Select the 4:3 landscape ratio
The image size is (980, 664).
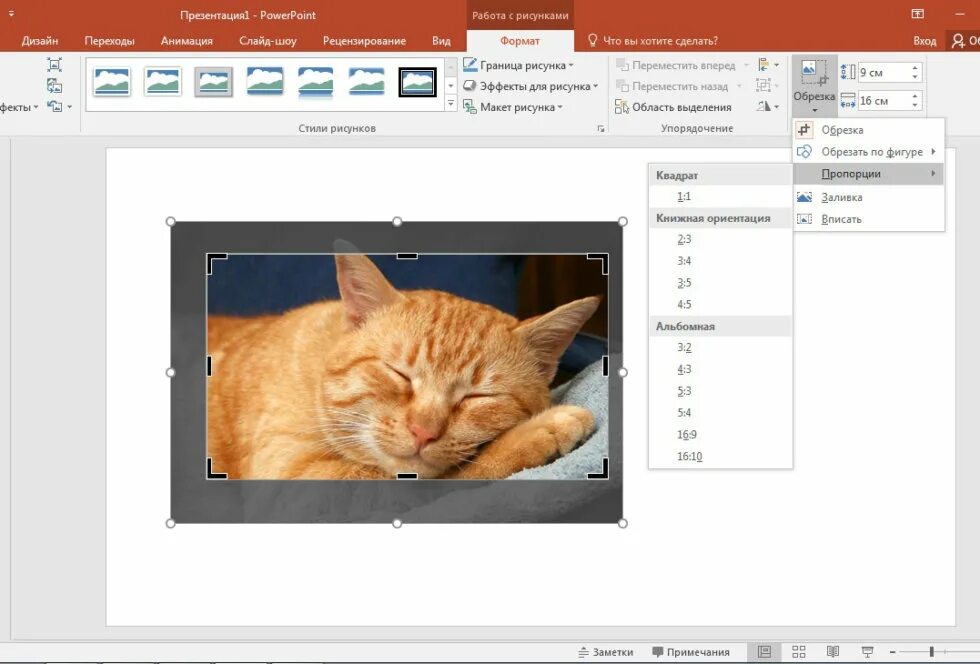pos(720,370)
